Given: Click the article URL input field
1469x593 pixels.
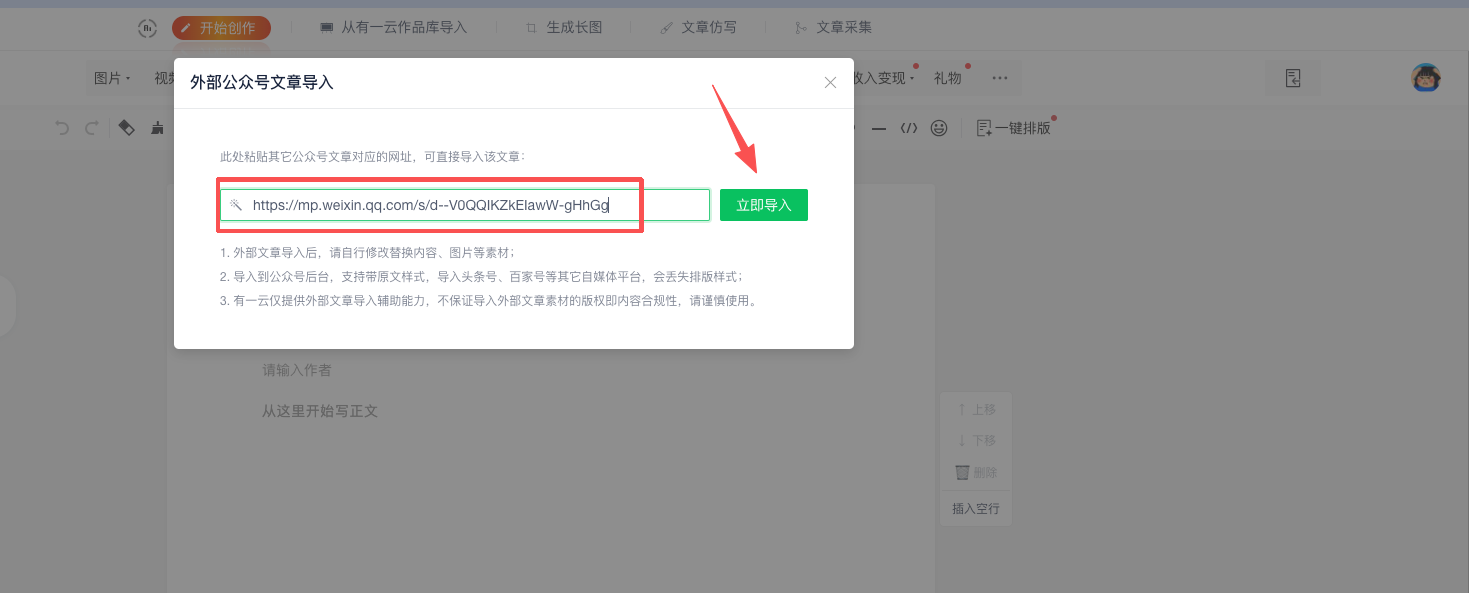Looking at the screenshot, I should 465,205.
